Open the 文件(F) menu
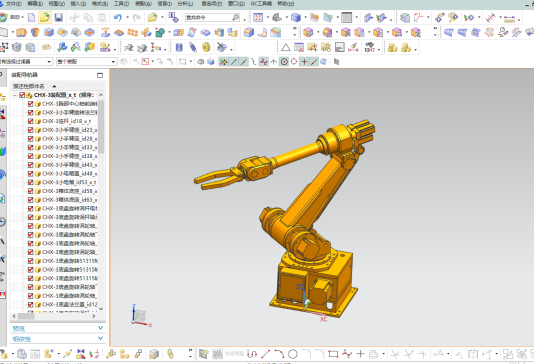This screenshot has width=534, height=364. 14,4
